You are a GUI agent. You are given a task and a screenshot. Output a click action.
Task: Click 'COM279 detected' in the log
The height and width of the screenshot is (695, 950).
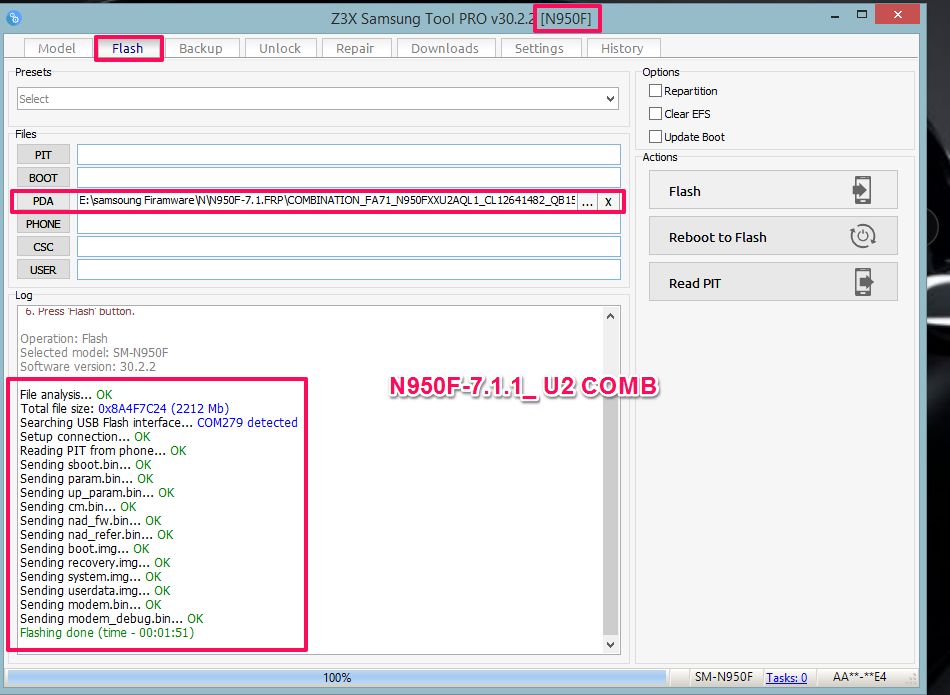tap(247, 422)
